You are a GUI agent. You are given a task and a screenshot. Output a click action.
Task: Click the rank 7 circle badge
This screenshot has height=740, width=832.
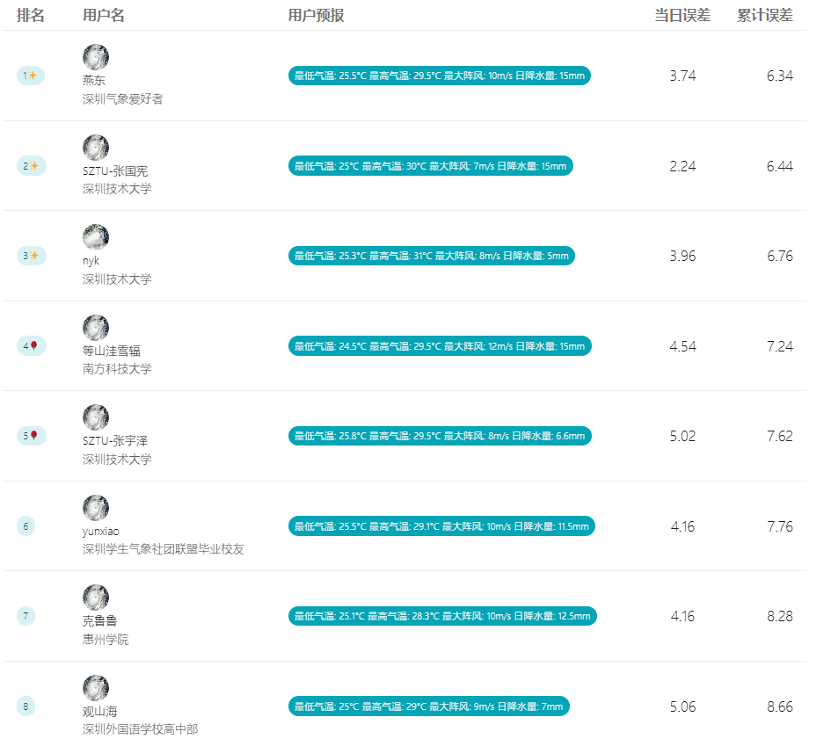coord(25,616)
